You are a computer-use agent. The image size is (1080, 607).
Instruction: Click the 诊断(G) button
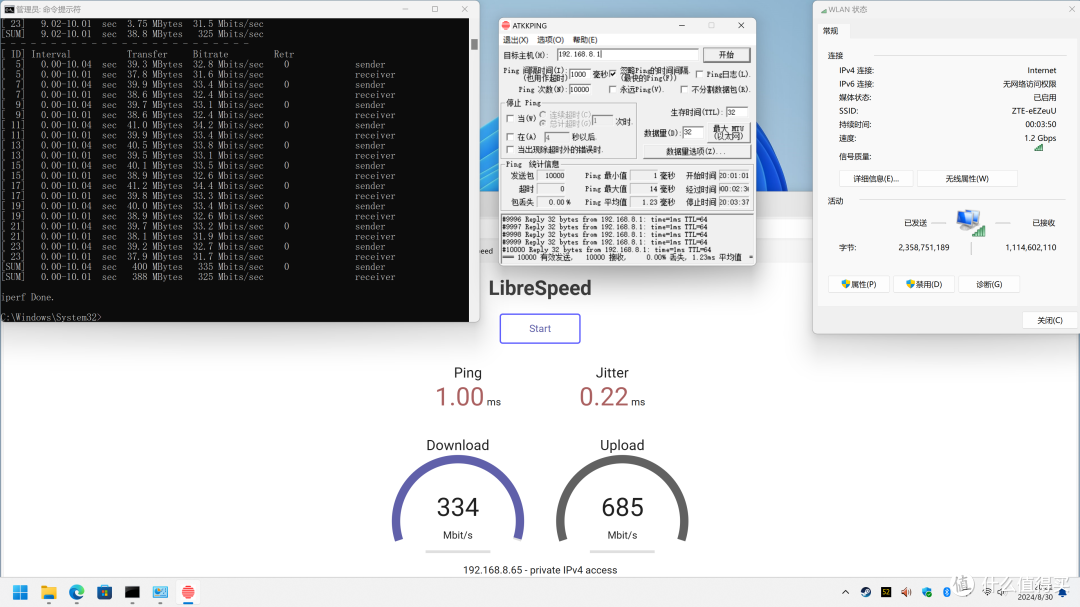[x=989, y=284]
